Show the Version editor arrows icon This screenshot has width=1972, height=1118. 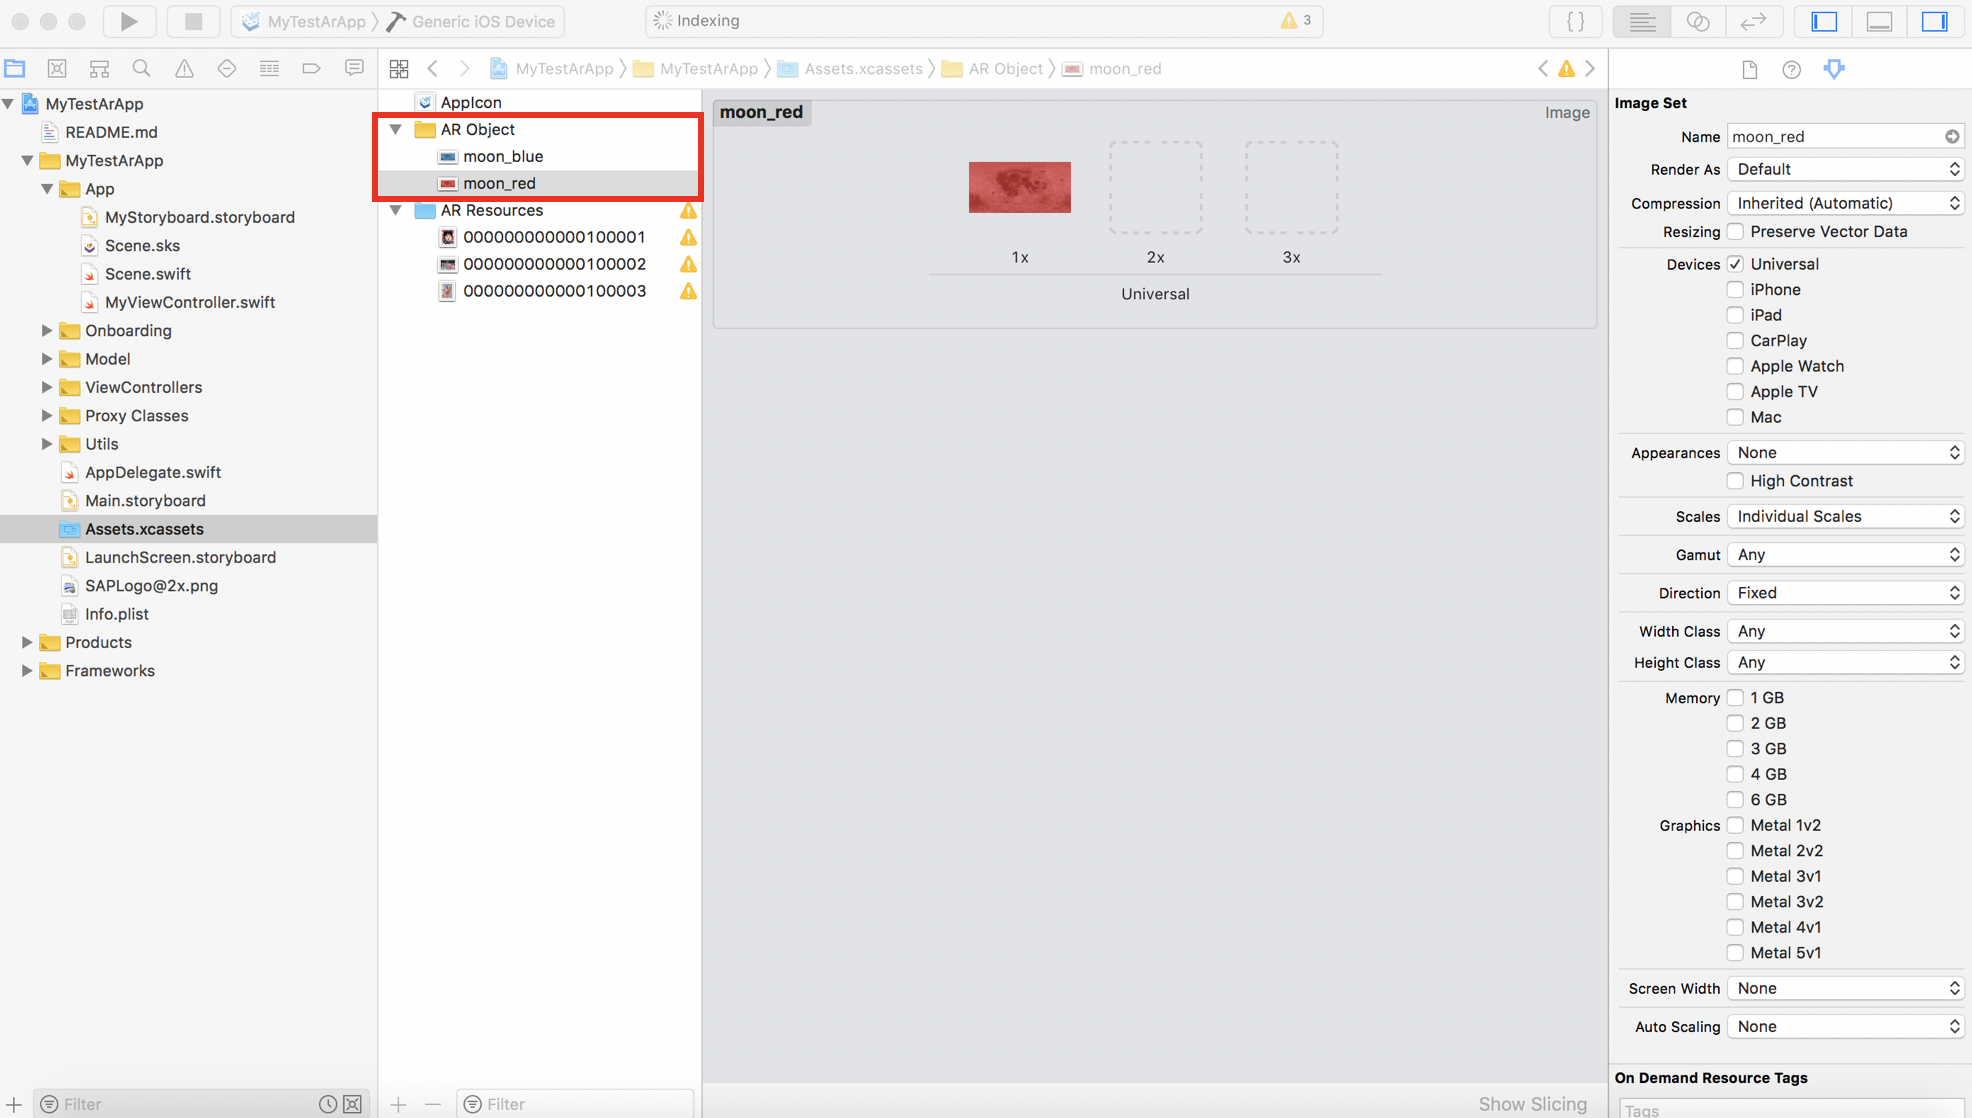[x=1753, y=21]
